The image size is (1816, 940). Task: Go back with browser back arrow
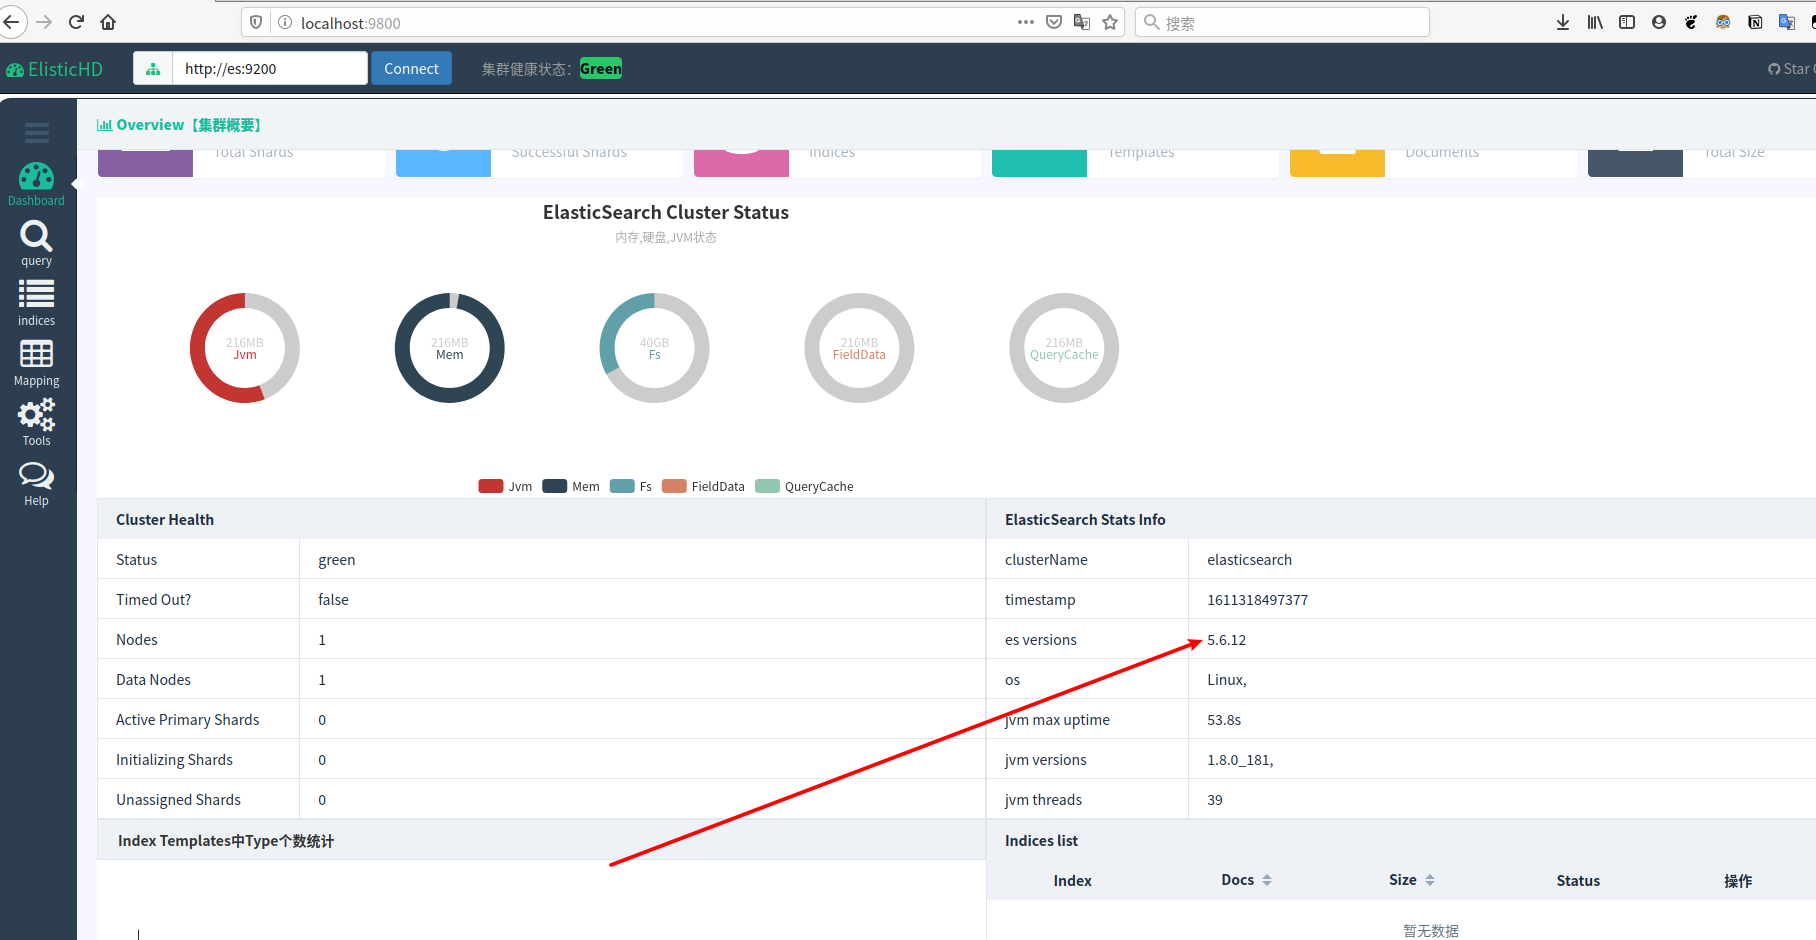click(x=12, y=22)
